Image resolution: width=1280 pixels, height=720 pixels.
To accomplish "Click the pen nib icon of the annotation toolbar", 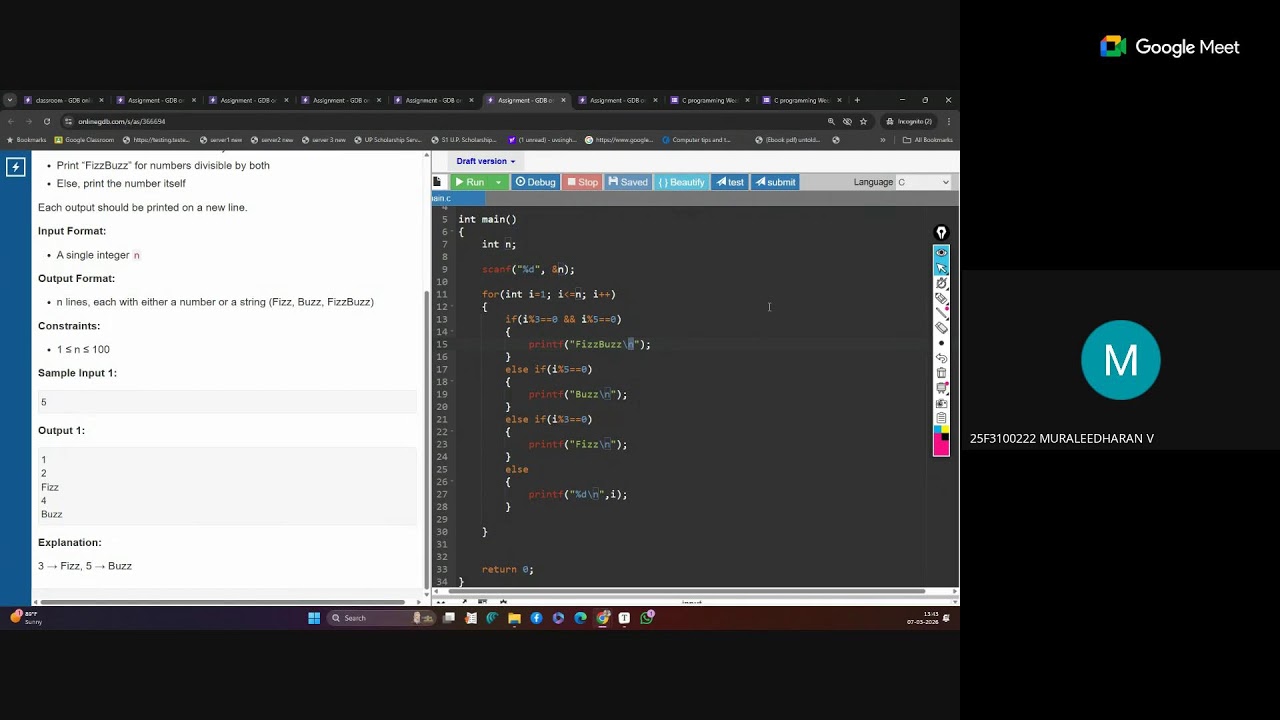I will point(941,233).
